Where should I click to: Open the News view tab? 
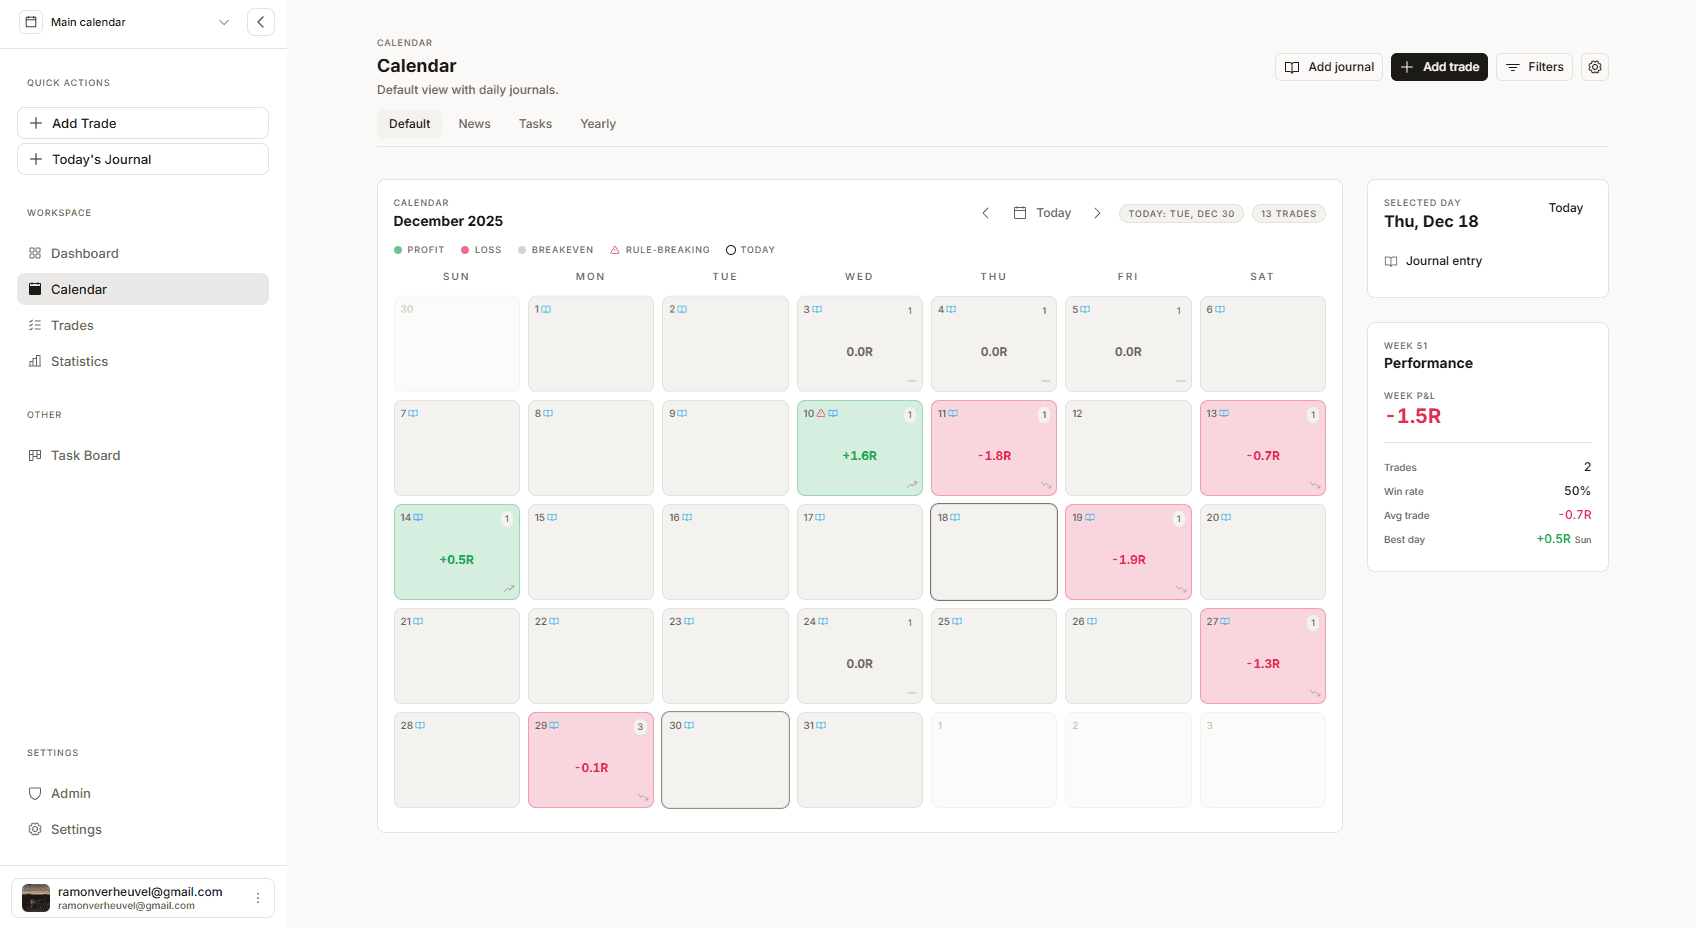[474, 123]
